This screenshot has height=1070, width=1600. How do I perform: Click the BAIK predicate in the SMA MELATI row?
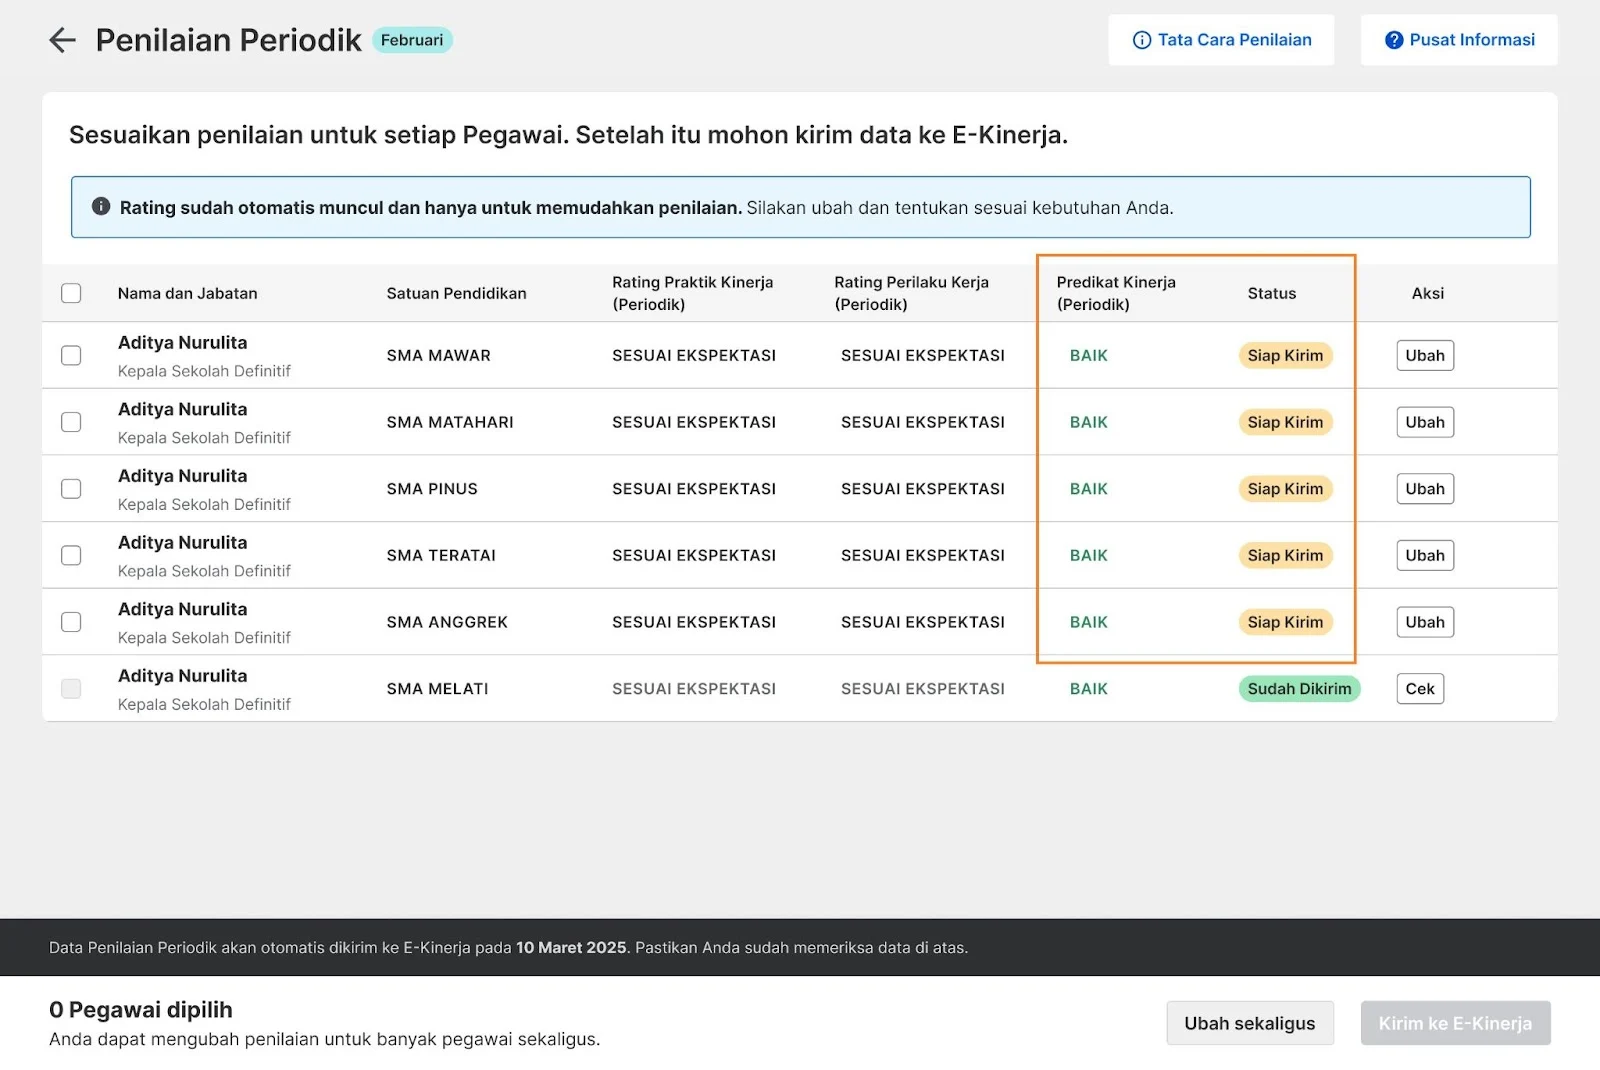(x=1089, y=689)
